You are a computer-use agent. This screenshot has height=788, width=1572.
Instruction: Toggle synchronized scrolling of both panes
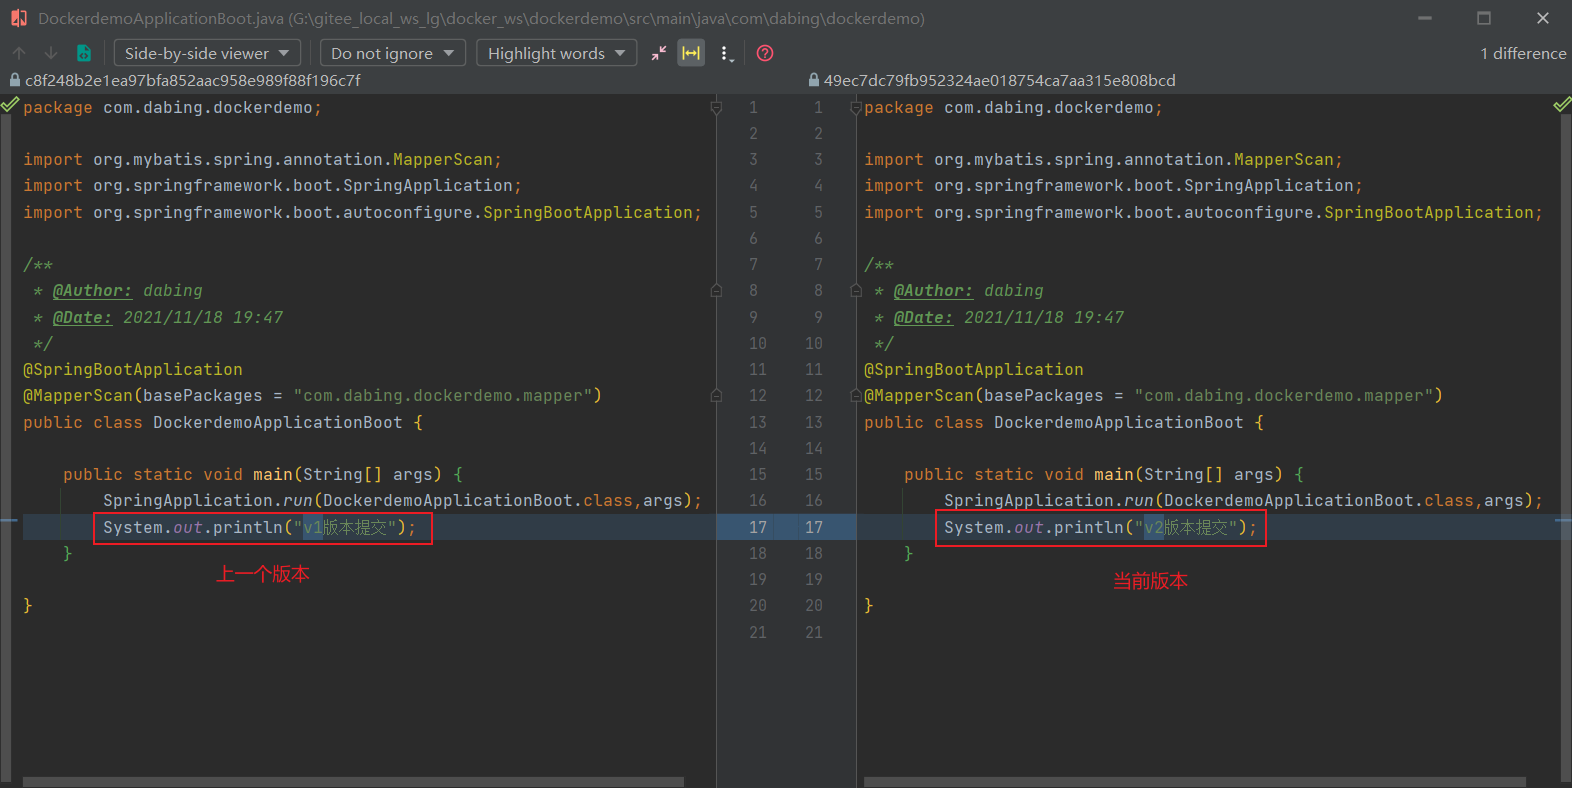tap(691, 53)
